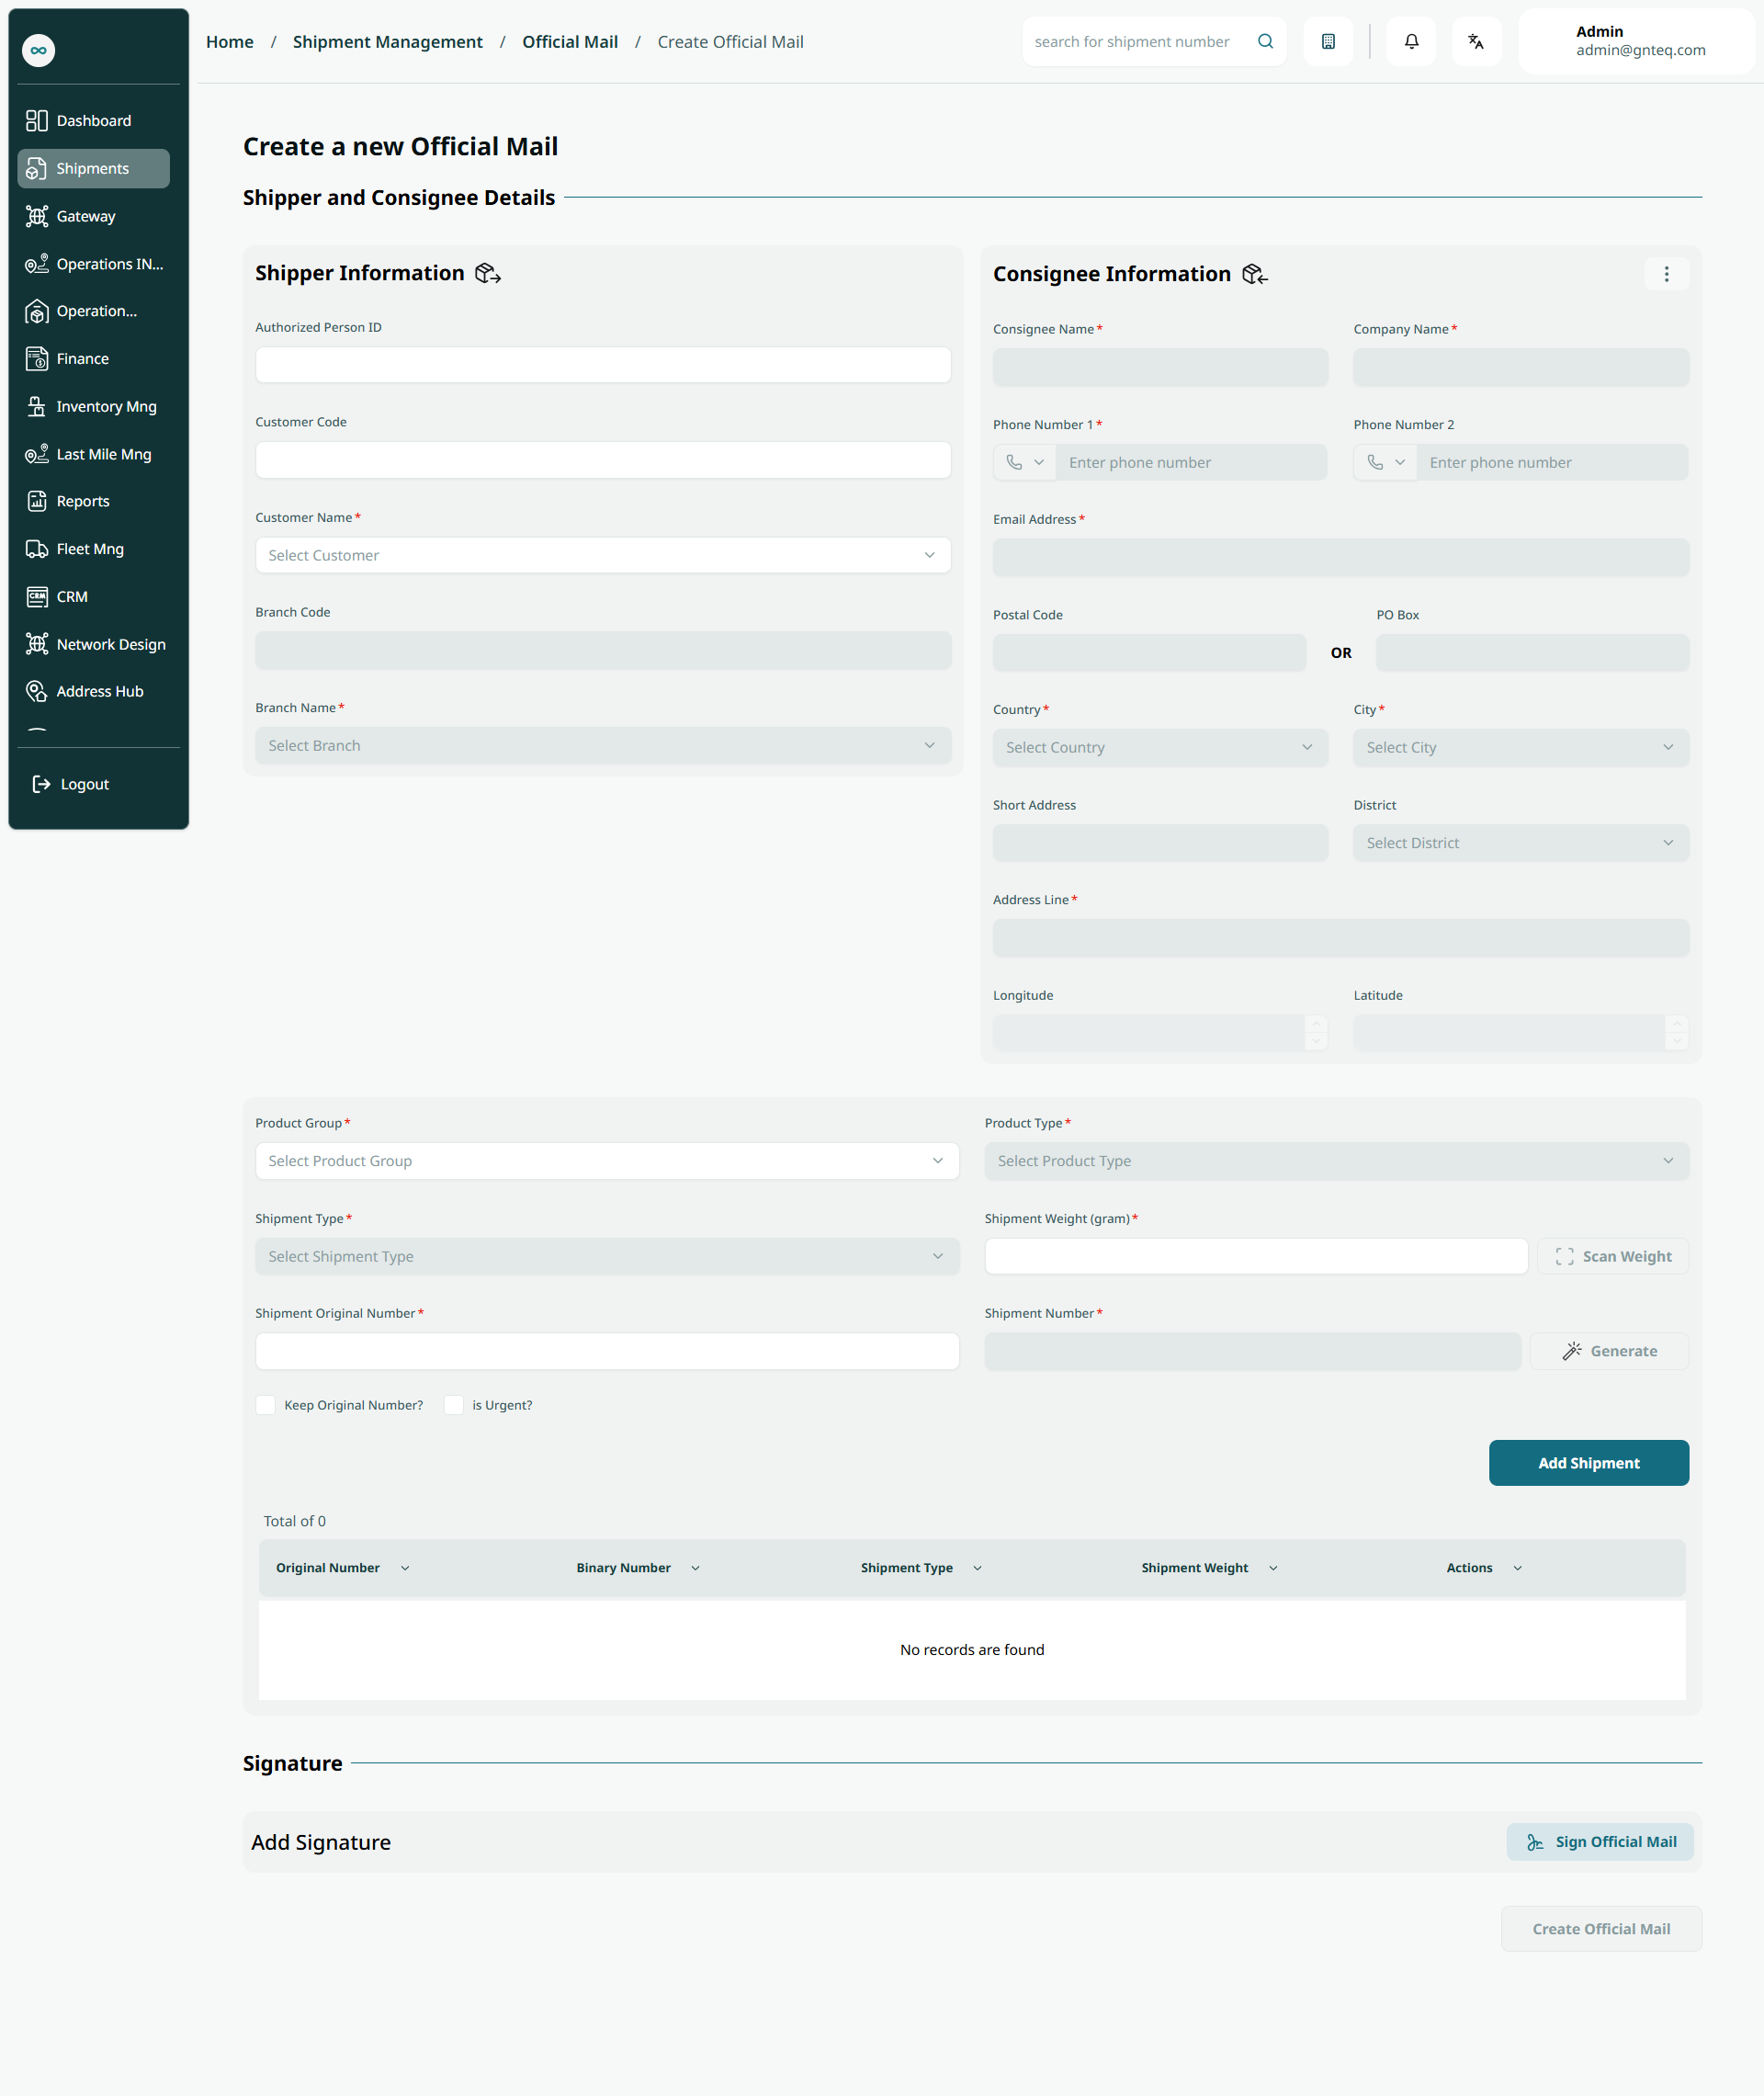Viewport: 1764px width, 2096px height.
Task: Switch language with the translate icon
Action: pos(1476,41)
